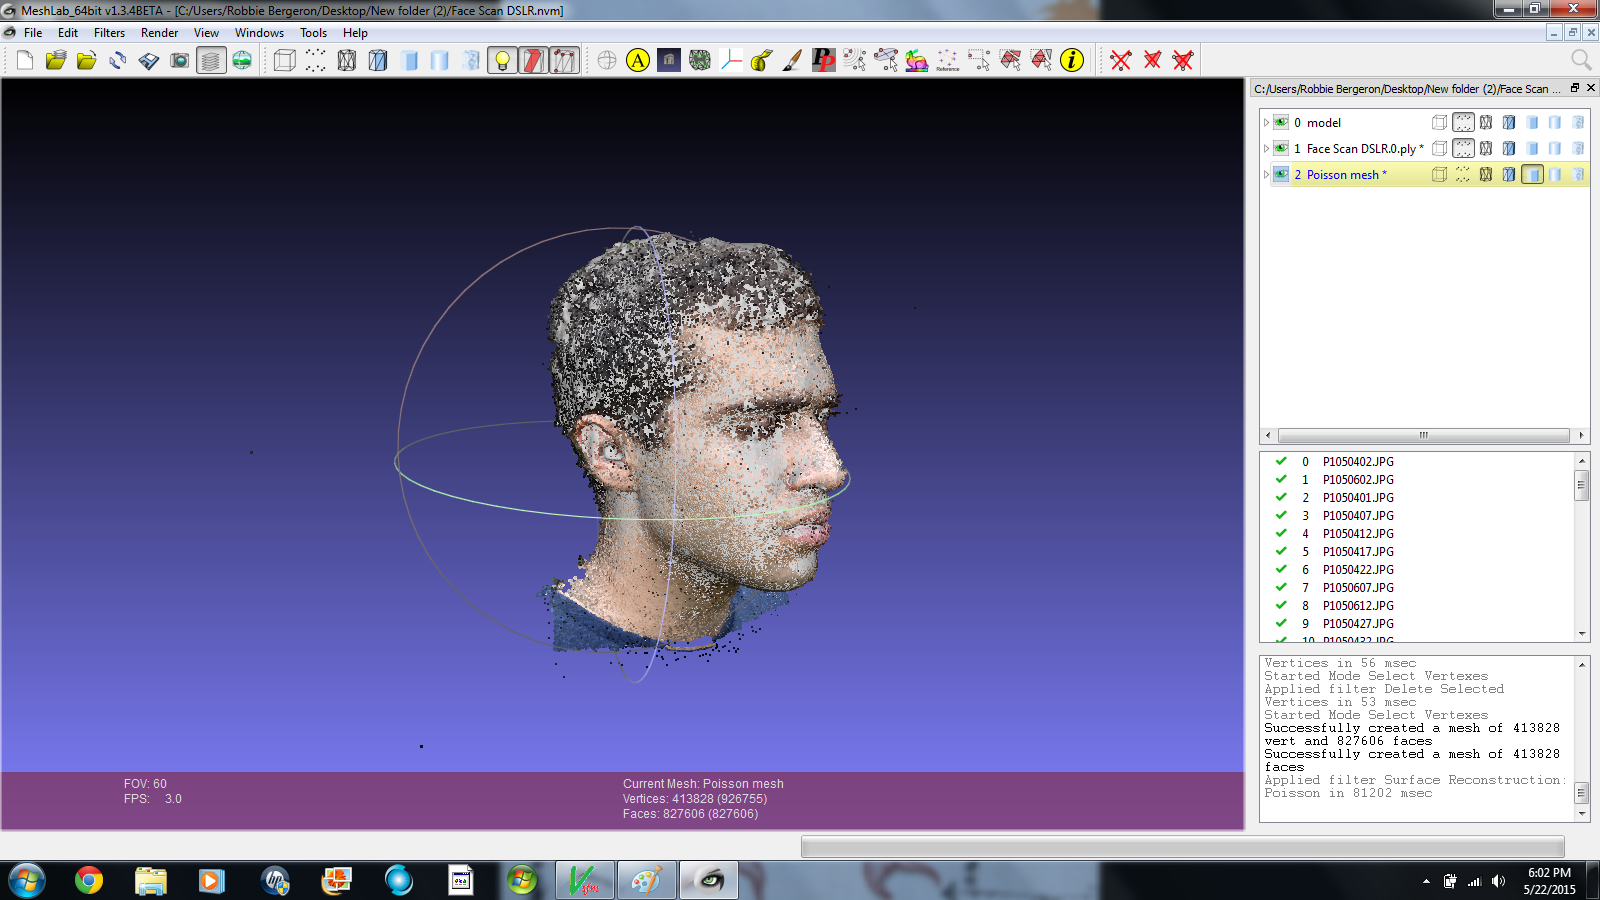Select raster P1050402.JPG in the list
1600x900 pixels.
pyautogui.click(x=1358, y=462)
